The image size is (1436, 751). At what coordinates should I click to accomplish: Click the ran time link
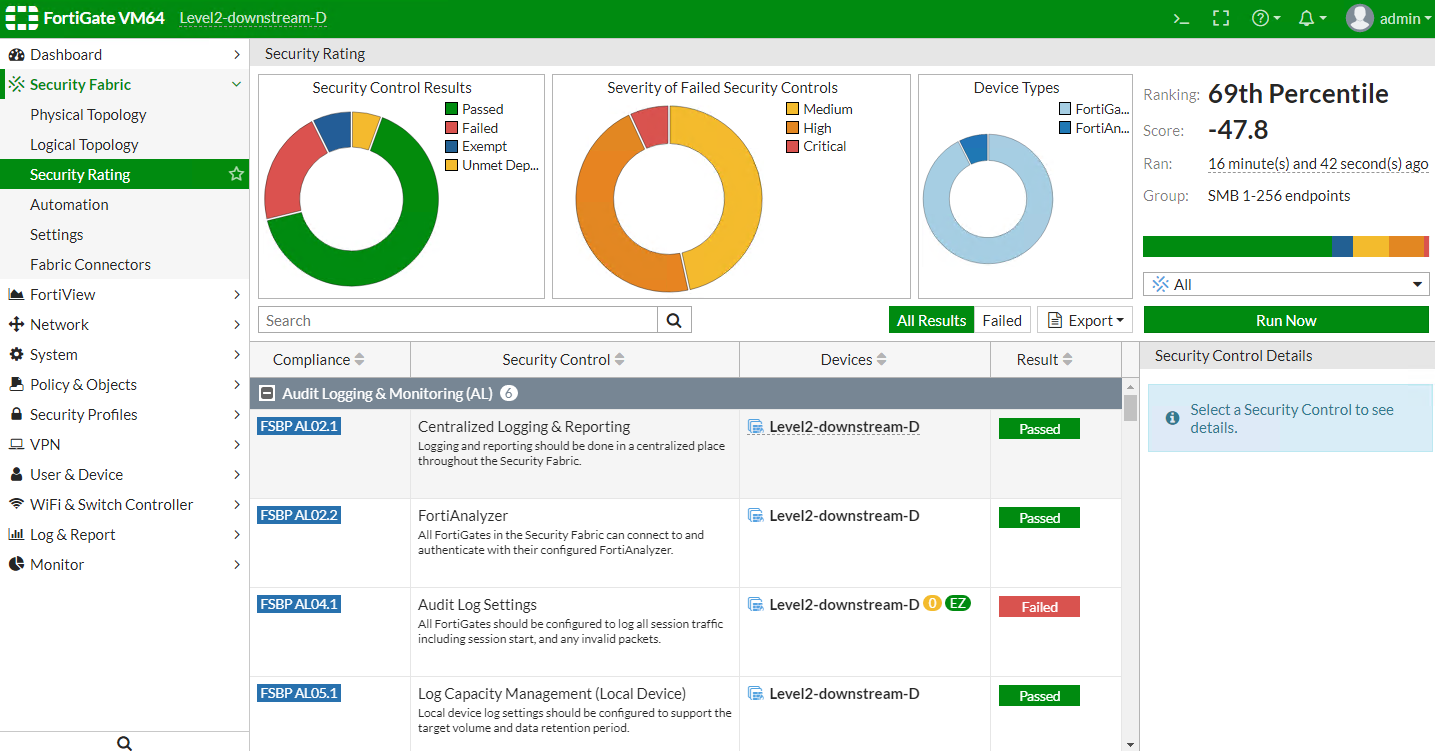pyautogui.click(x=1318, y=164)
